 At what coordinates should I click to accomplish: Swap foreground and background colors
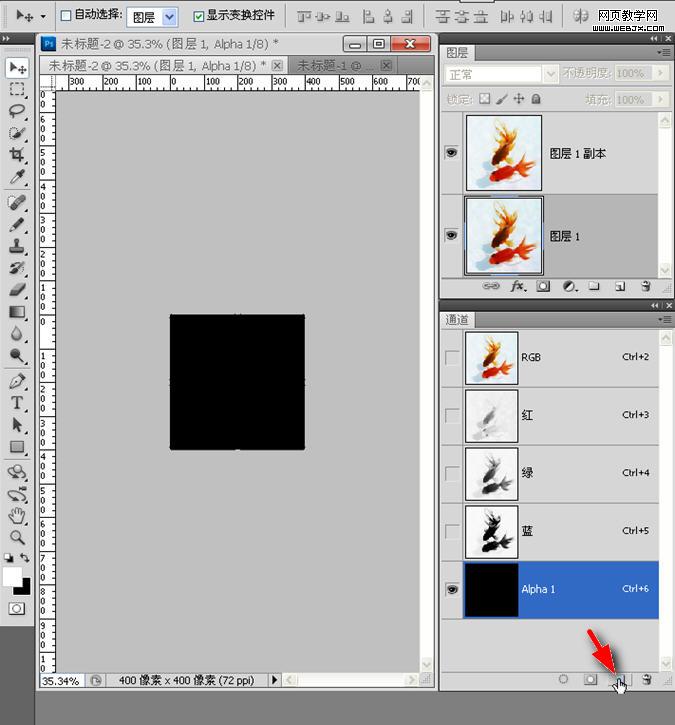pos(25,558)
